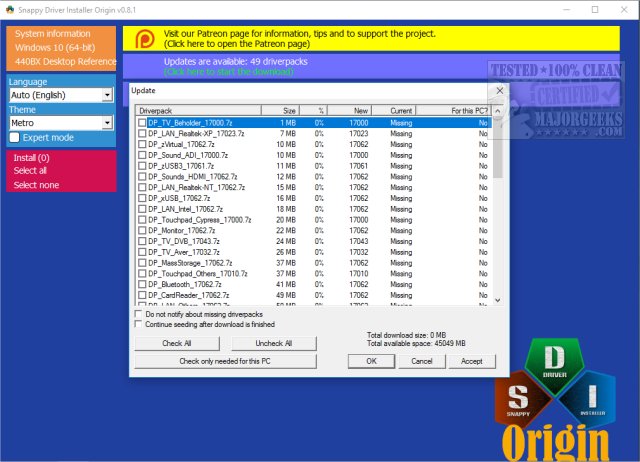The image size is (640, 462).
Task: Confirm the Update dialog with OK
Action: (x=371, y=361)
